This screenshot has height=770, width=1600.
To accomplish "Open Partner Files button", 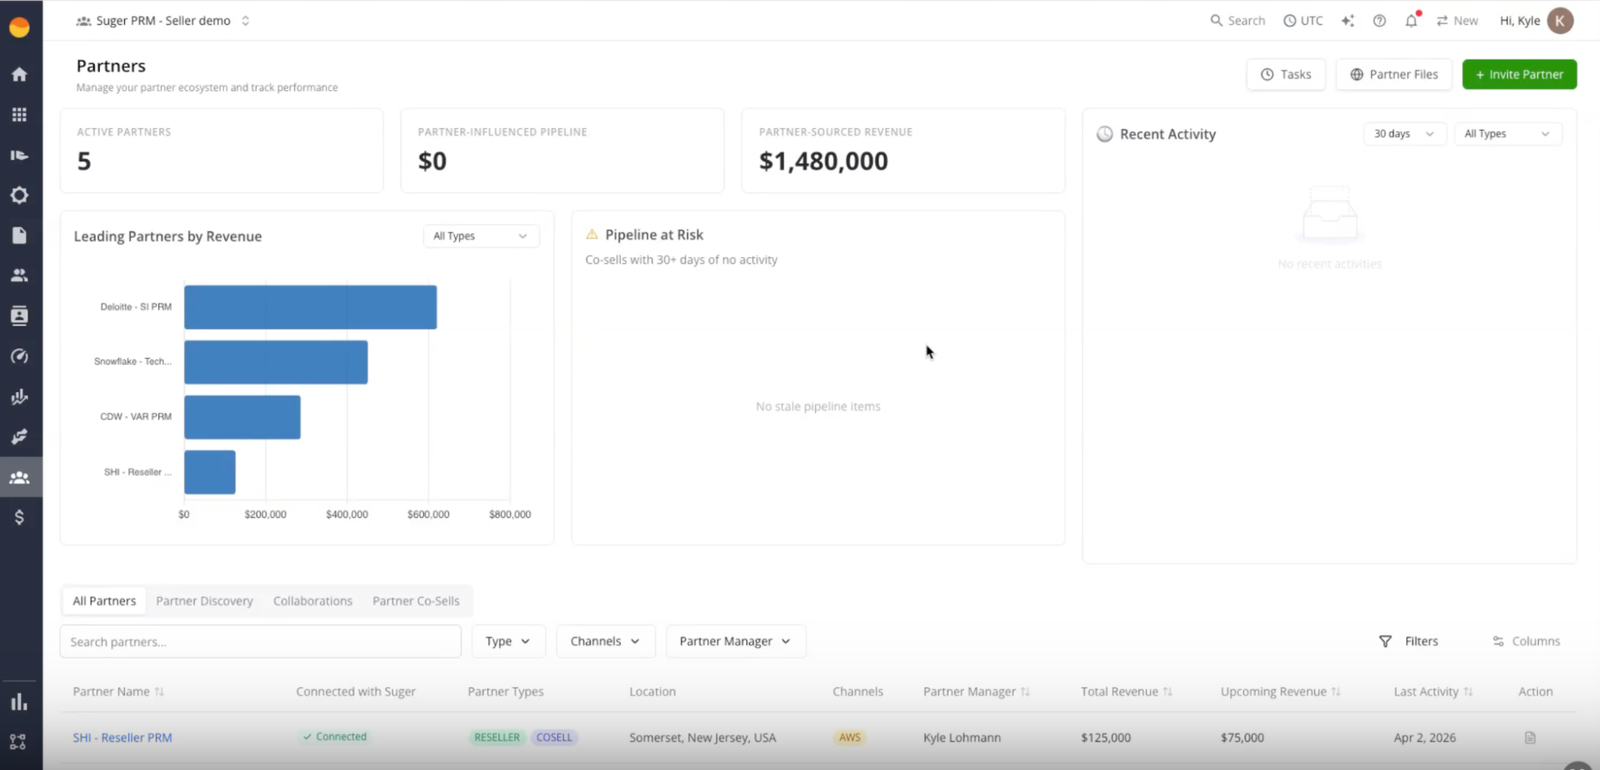I will point(1394,74).
